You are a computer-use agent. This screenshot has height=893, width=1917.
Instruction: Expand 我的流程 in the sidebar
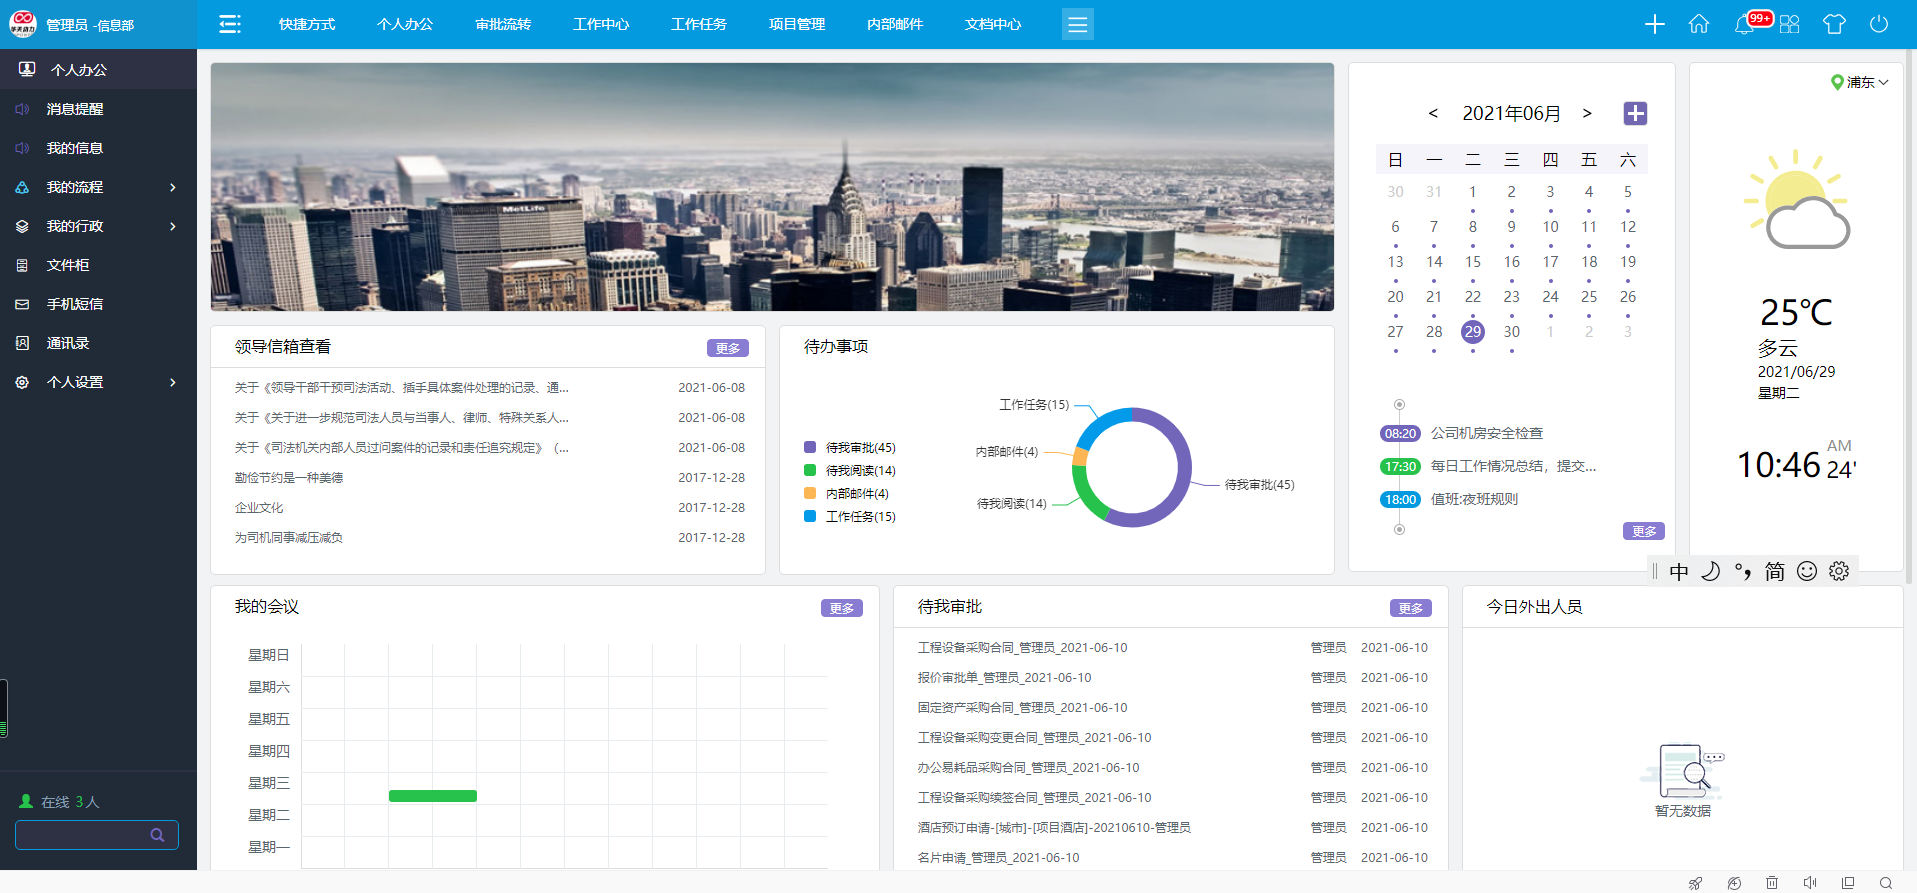click(98, 187)
